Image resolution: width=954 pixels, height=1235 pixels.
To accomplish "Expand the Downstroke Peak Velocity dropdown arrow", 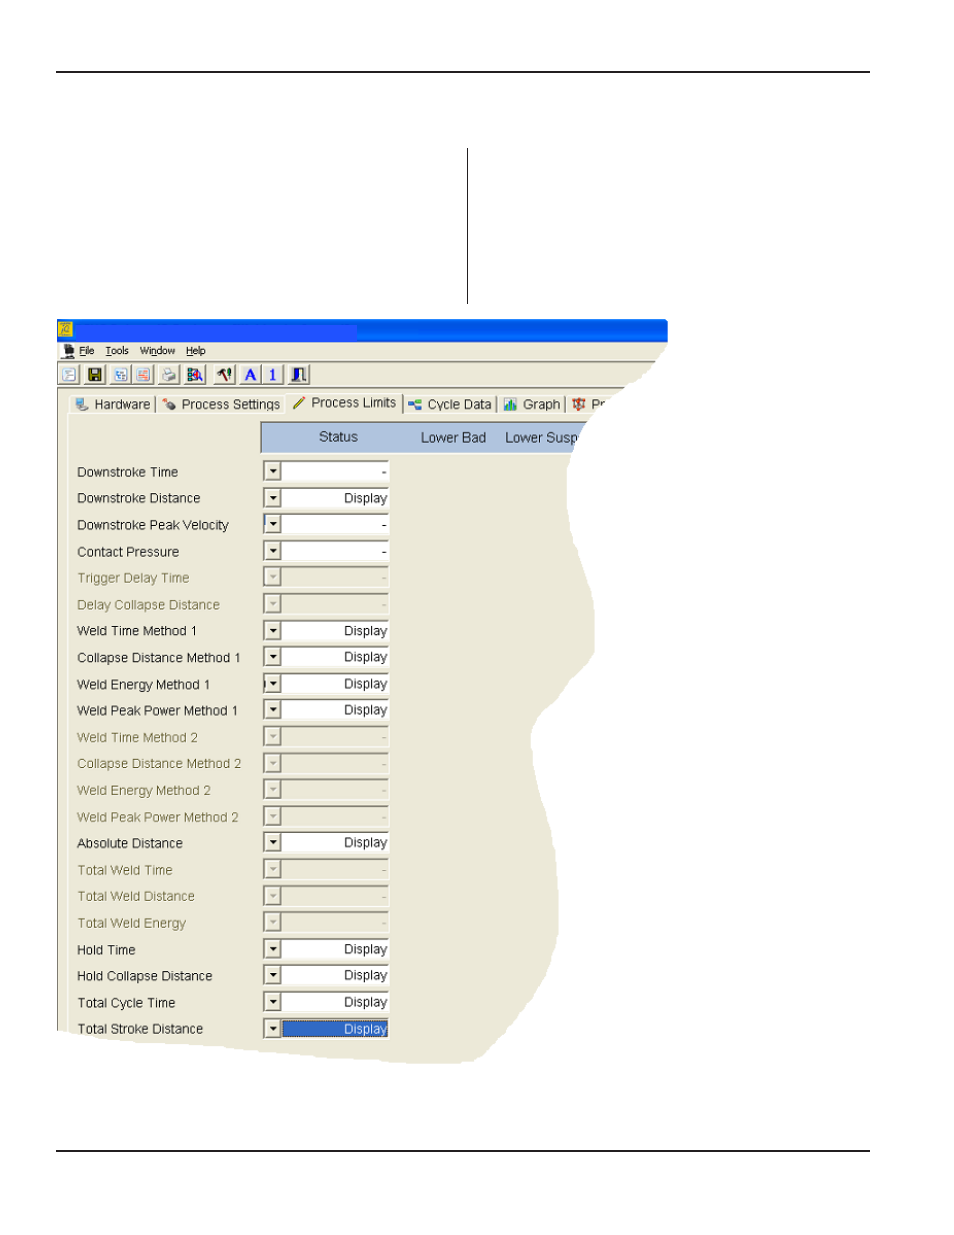I will point(272,524).
